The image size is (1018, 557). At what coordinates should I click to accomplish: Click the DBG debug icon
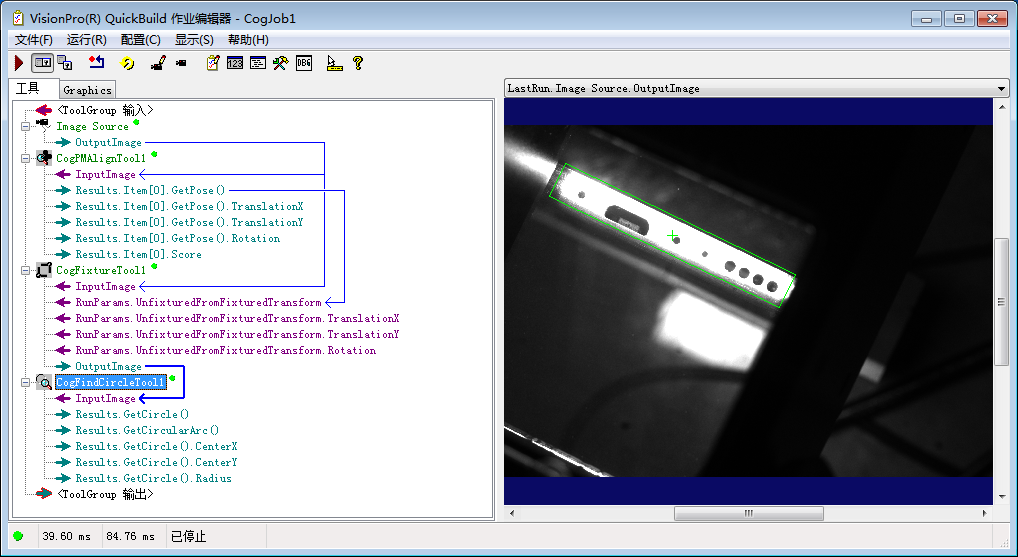click(305, 63)
